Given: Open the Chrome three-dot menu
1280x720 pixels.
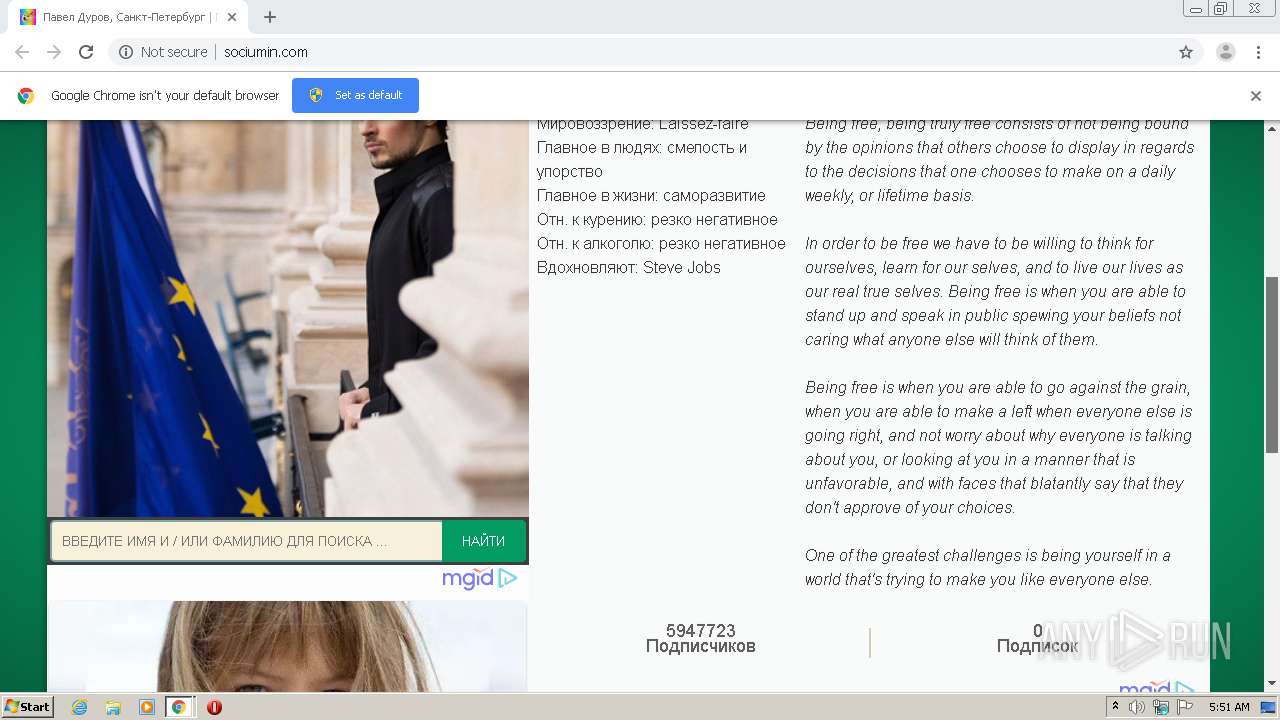Looking at the screenshot, I should point(1258,52).
